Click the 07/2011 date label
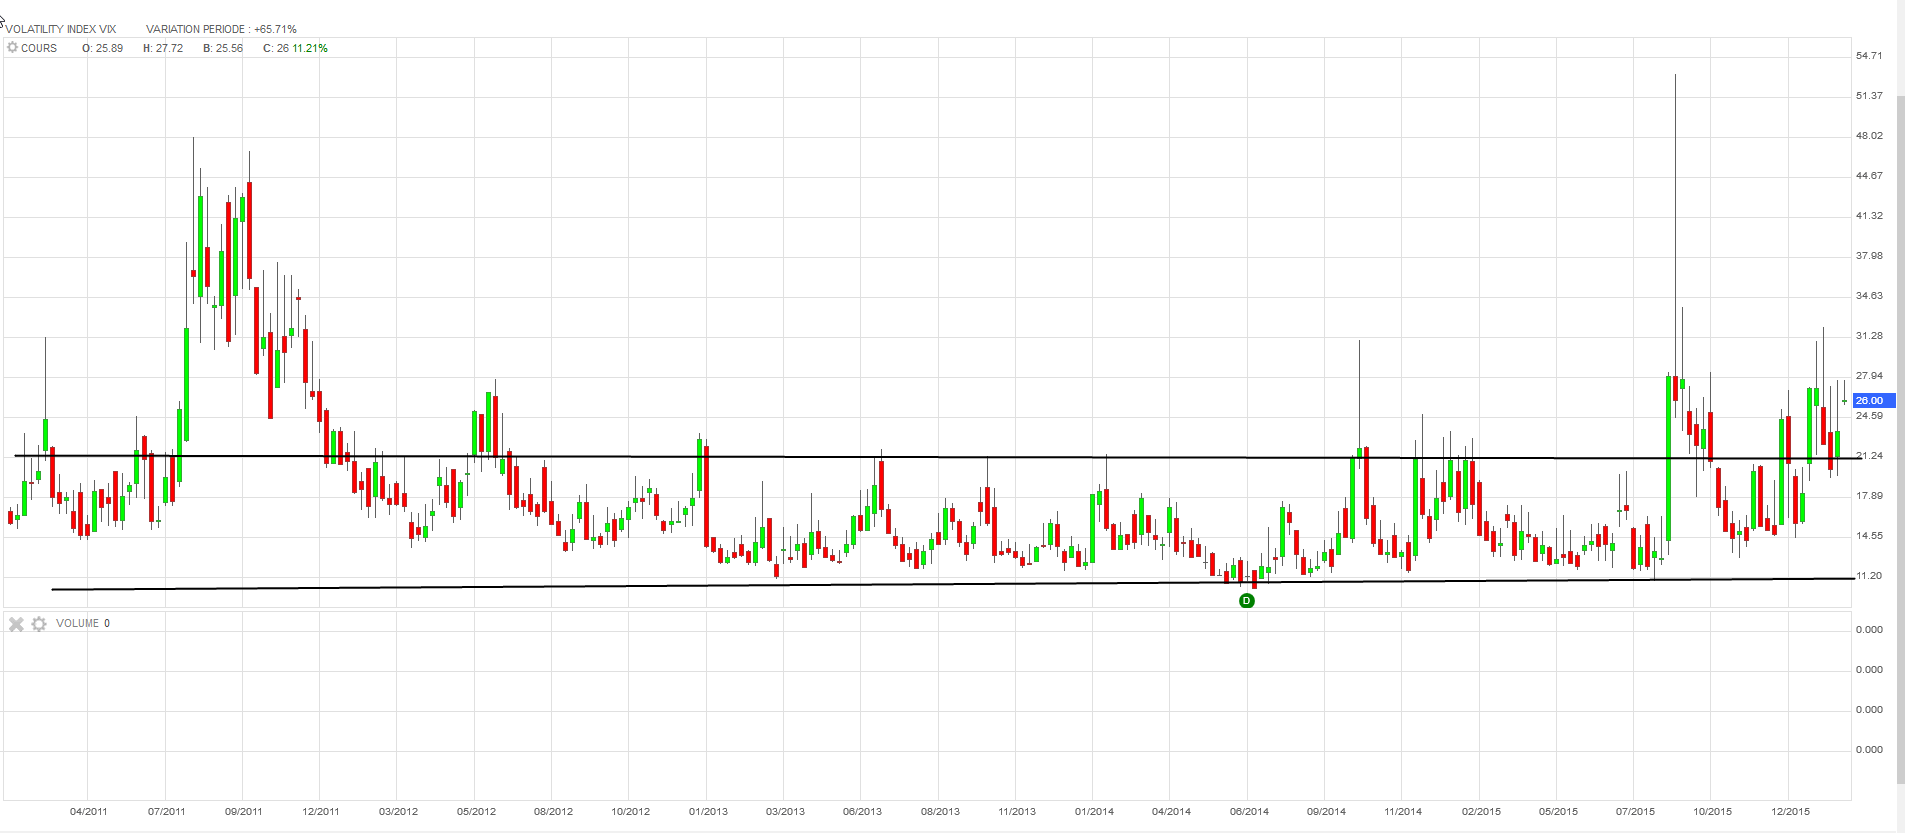This screenshot has height=833, width=1905. (x=166, y=811)
